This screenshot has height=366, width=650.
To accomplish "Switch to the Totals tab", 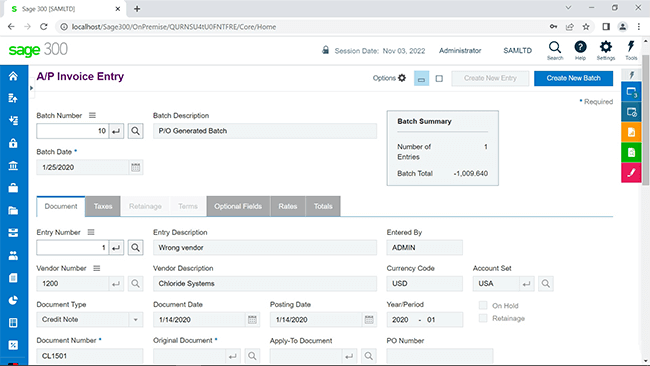I will pos(323,206).
